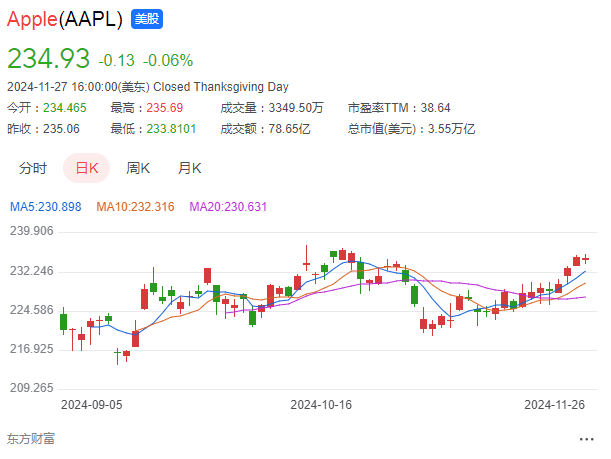
Task: Click the 232.246 y-axis label
Action: click(x=32, y=271)
